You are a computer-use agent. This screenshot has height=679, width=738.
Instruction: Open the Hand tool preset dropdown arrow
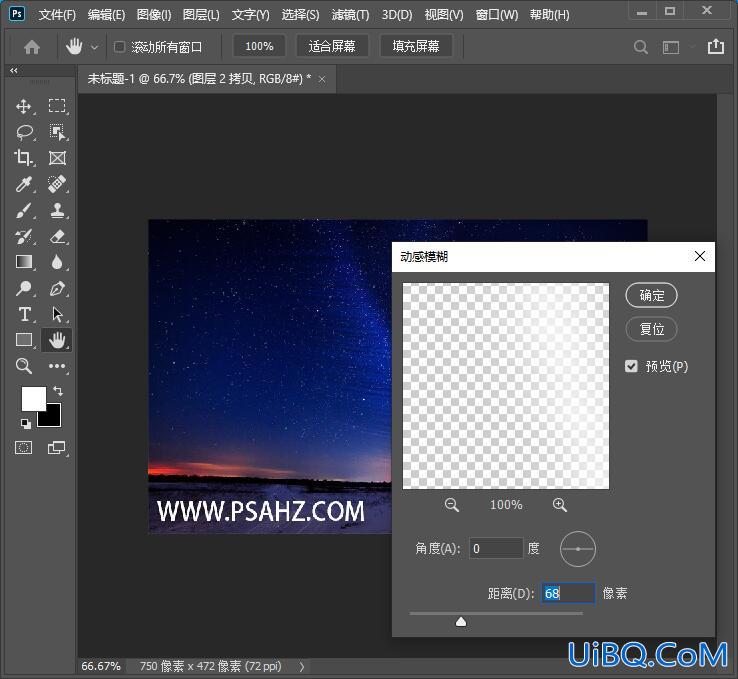(95, 47)
